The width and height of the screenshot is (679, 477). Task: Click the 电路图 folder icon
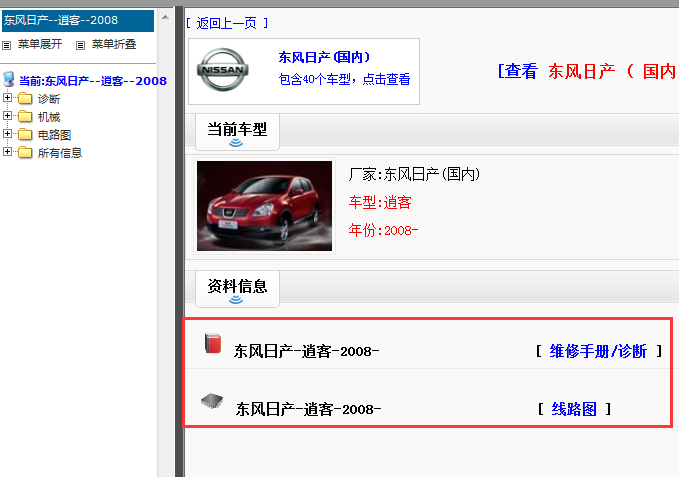click(25, 135)
